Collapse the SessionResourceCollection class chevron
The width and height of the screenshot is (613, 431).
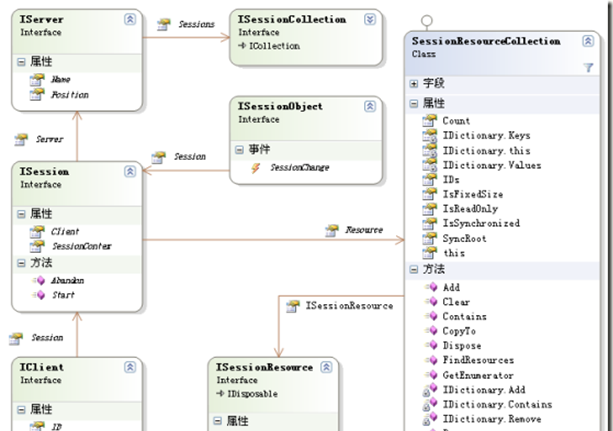pos(588,41)
